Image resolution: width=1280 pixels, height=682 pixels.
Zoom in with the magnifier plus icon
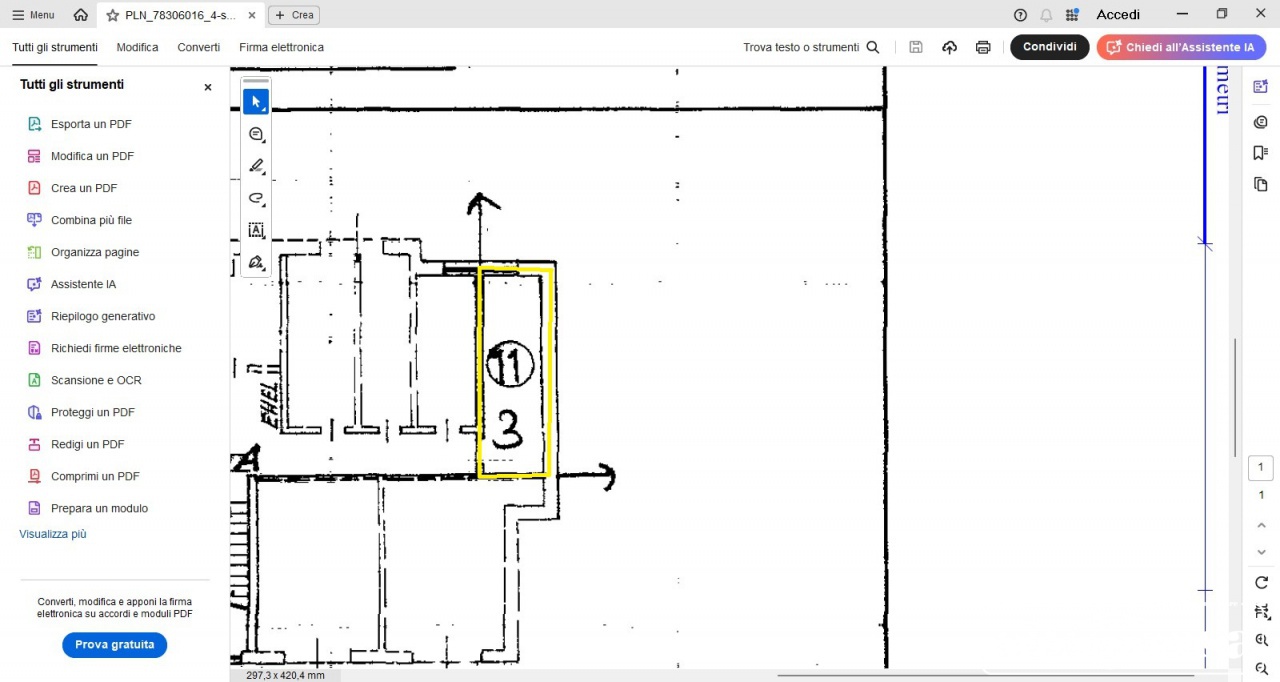click(x=1261, y=640)
